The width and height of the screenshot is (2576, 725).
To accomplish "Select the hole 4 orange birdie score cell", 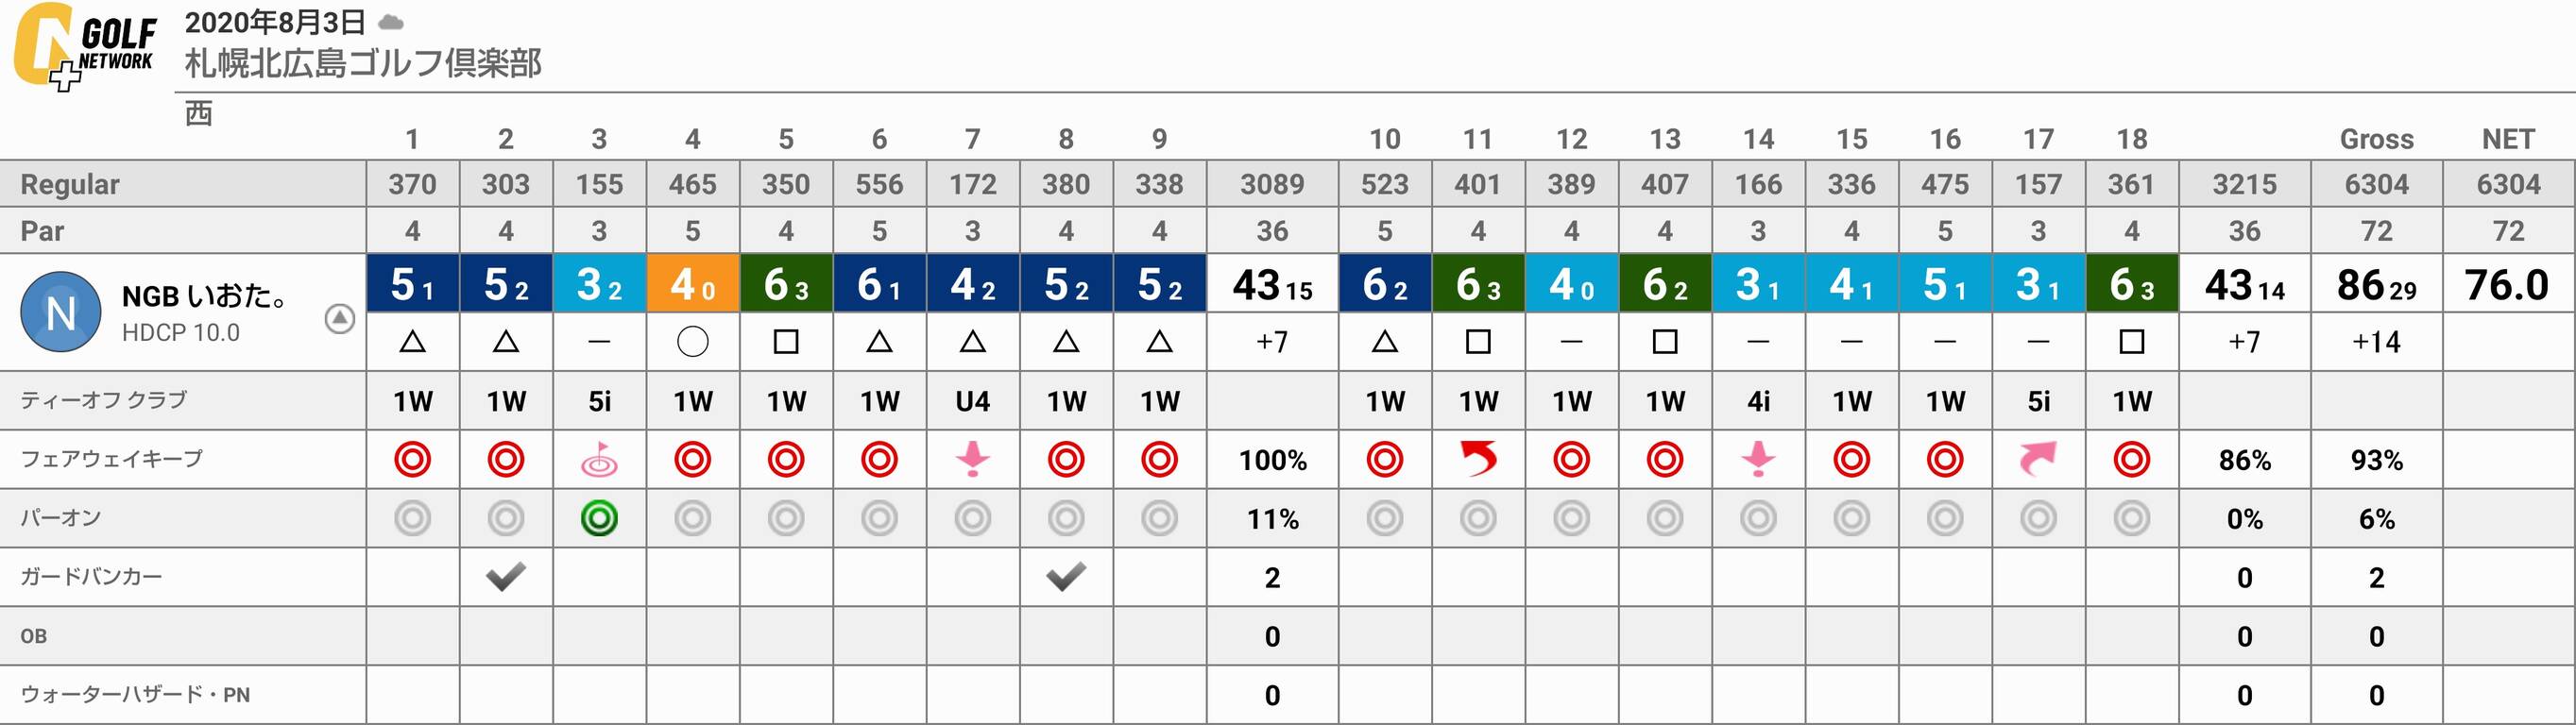I will point(692,284).
